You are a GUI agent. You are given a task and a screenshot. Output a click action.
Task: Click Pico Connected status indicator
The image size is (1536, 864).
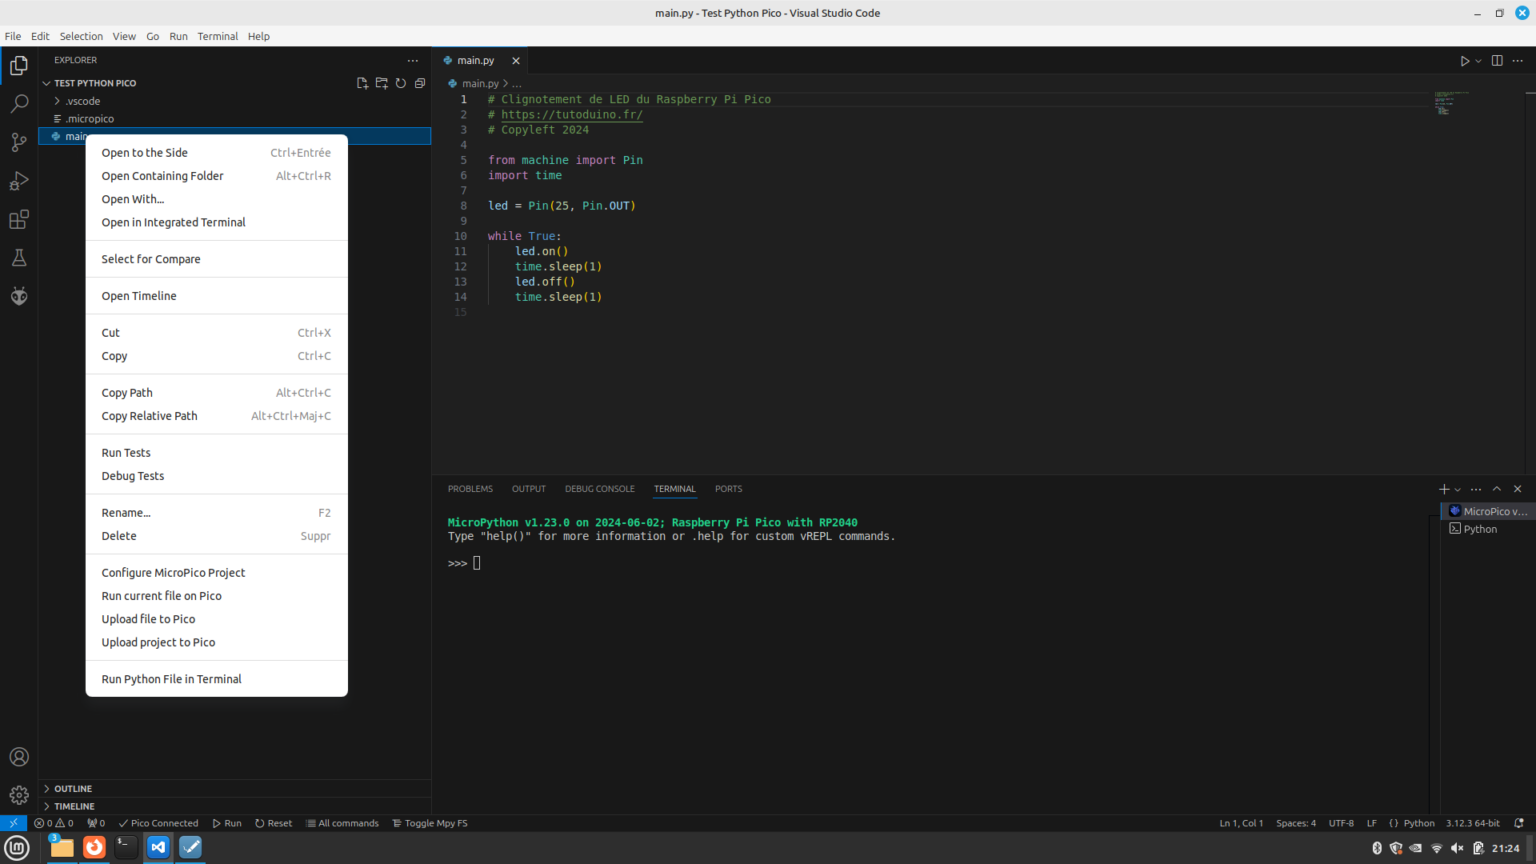pos(158,823)
